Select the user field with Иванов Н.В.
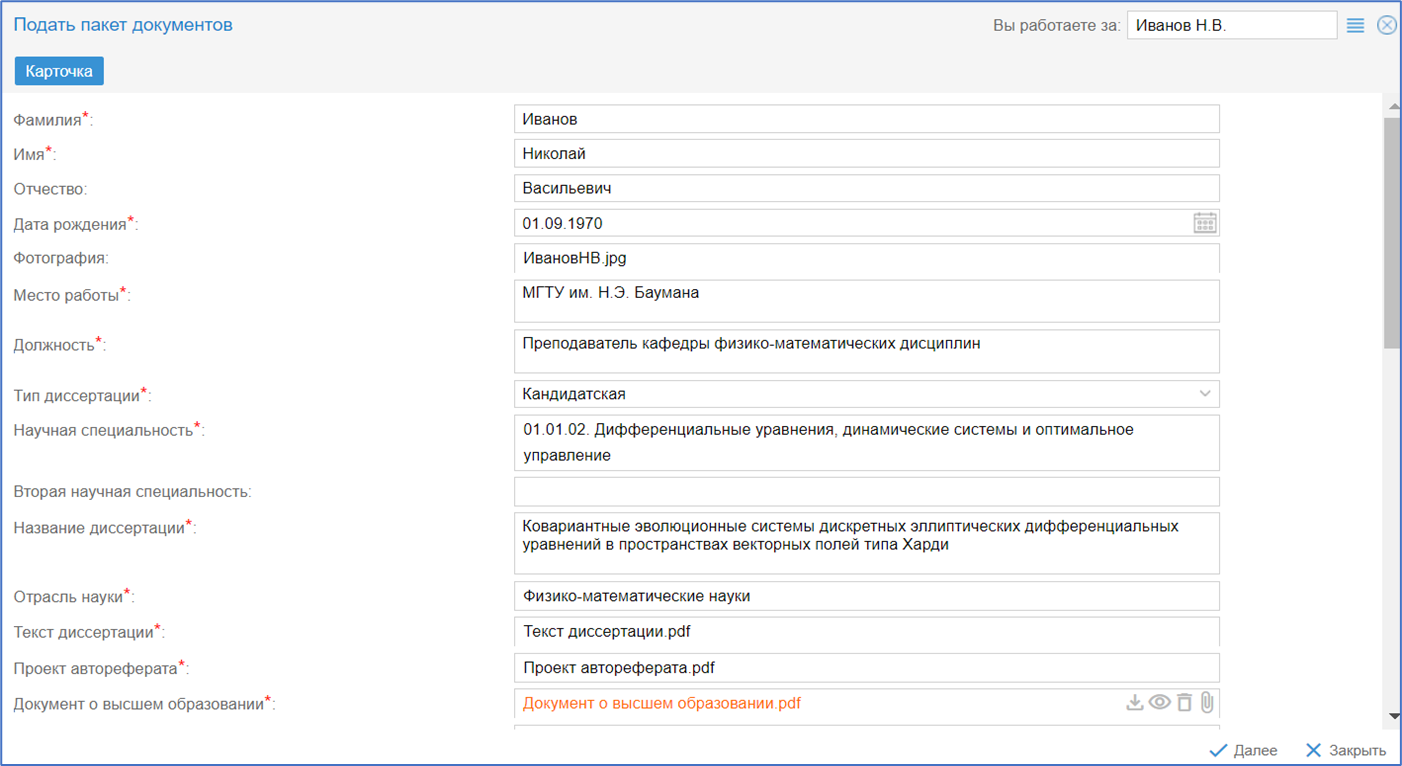 click(1231, 26)
